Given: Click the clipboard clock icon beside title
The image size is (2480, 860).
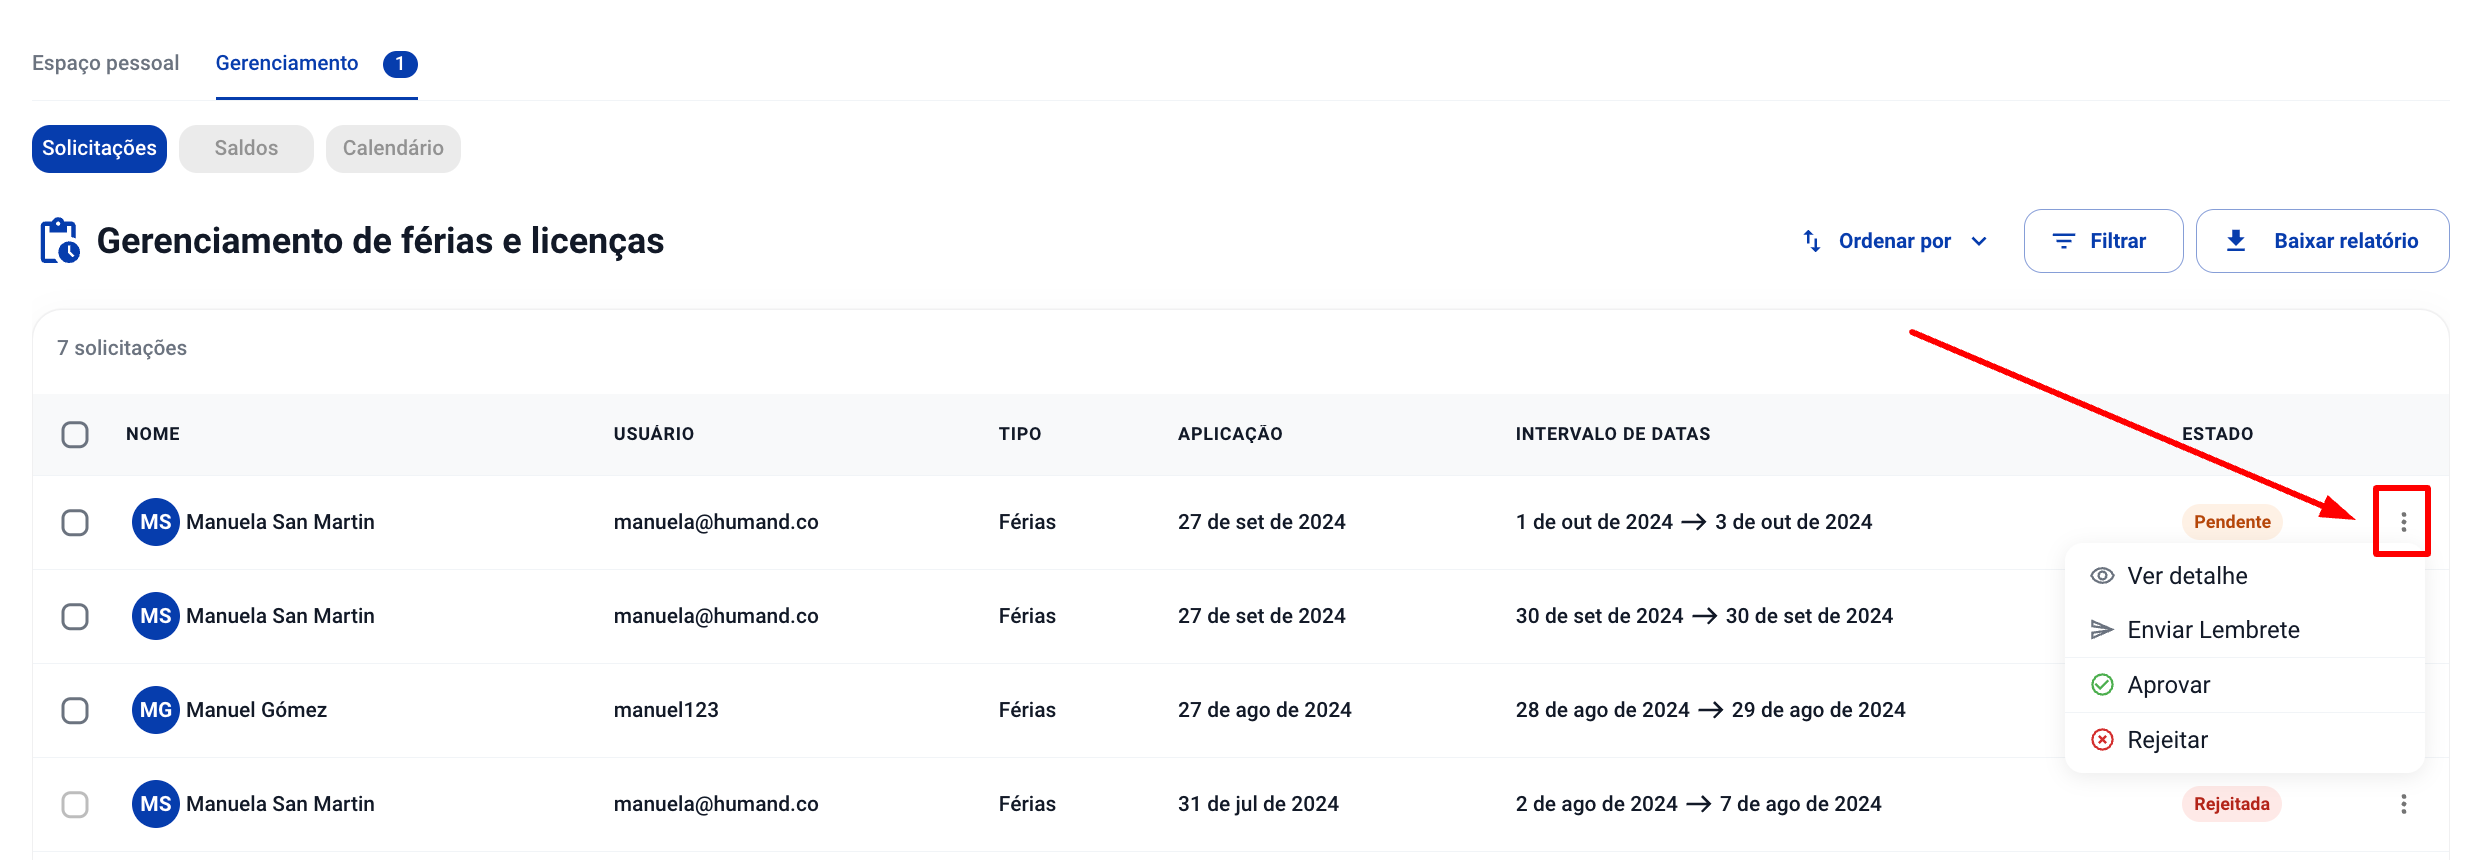Looking at the screenshot, I should coord(59,241).
